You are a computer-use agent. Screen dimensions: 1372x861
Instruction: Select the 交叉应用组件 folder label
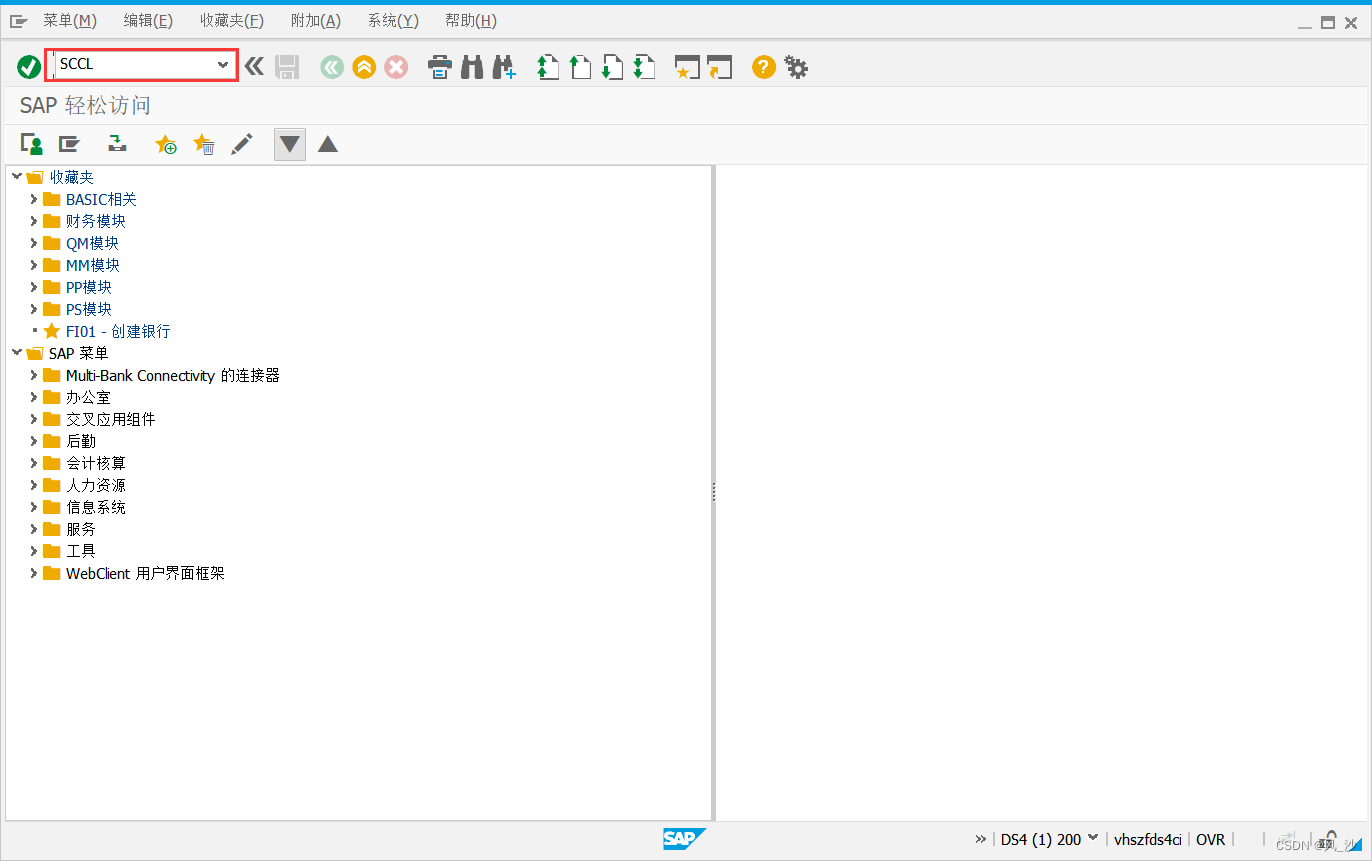point(111,419)
